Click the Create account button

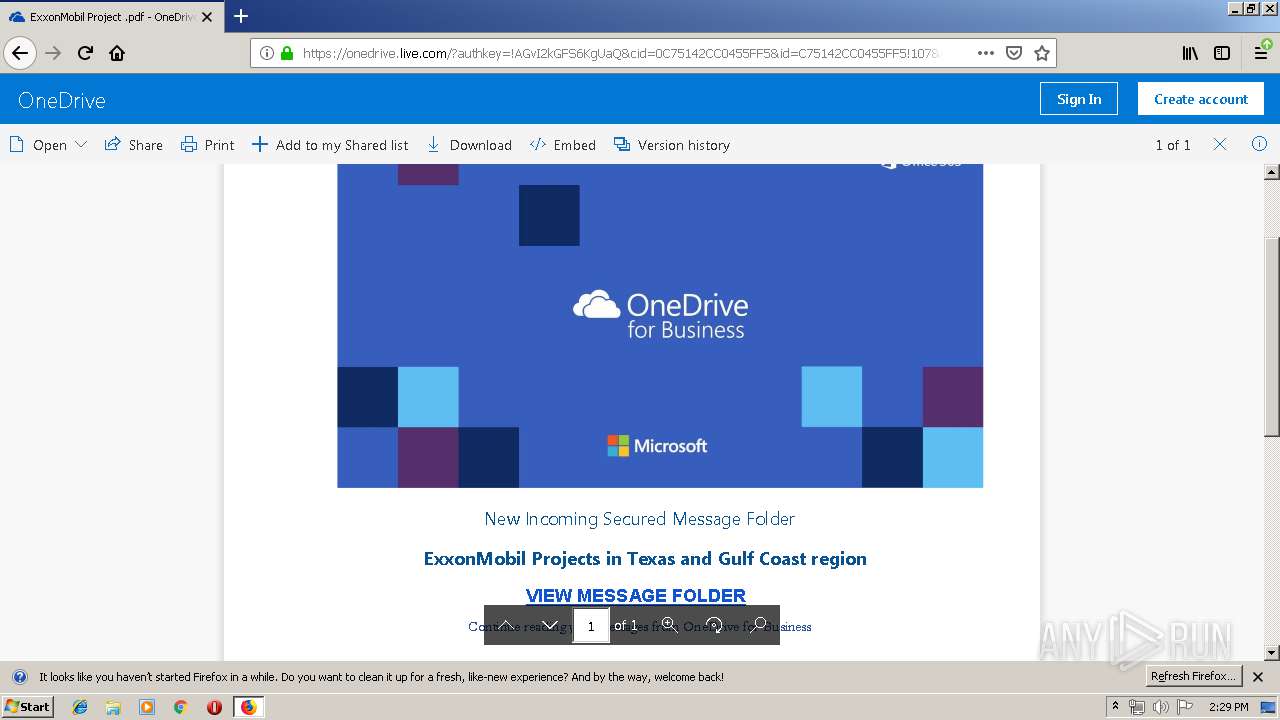(x=1201, y=99)
